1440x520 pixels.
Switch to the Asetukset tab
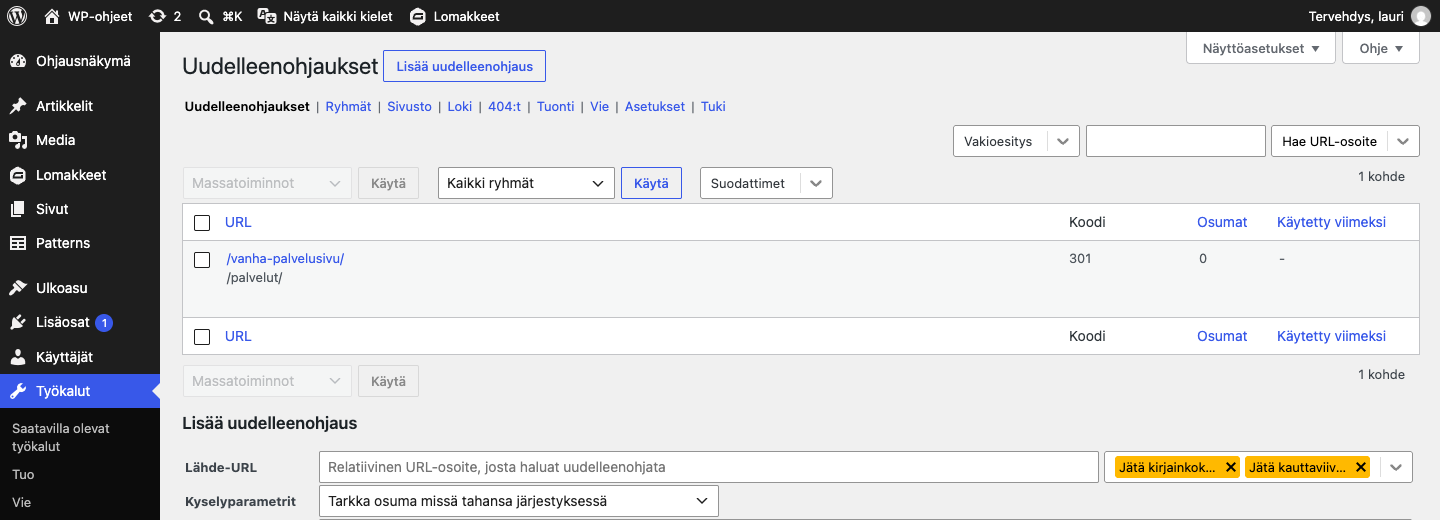tap(655, 106)
